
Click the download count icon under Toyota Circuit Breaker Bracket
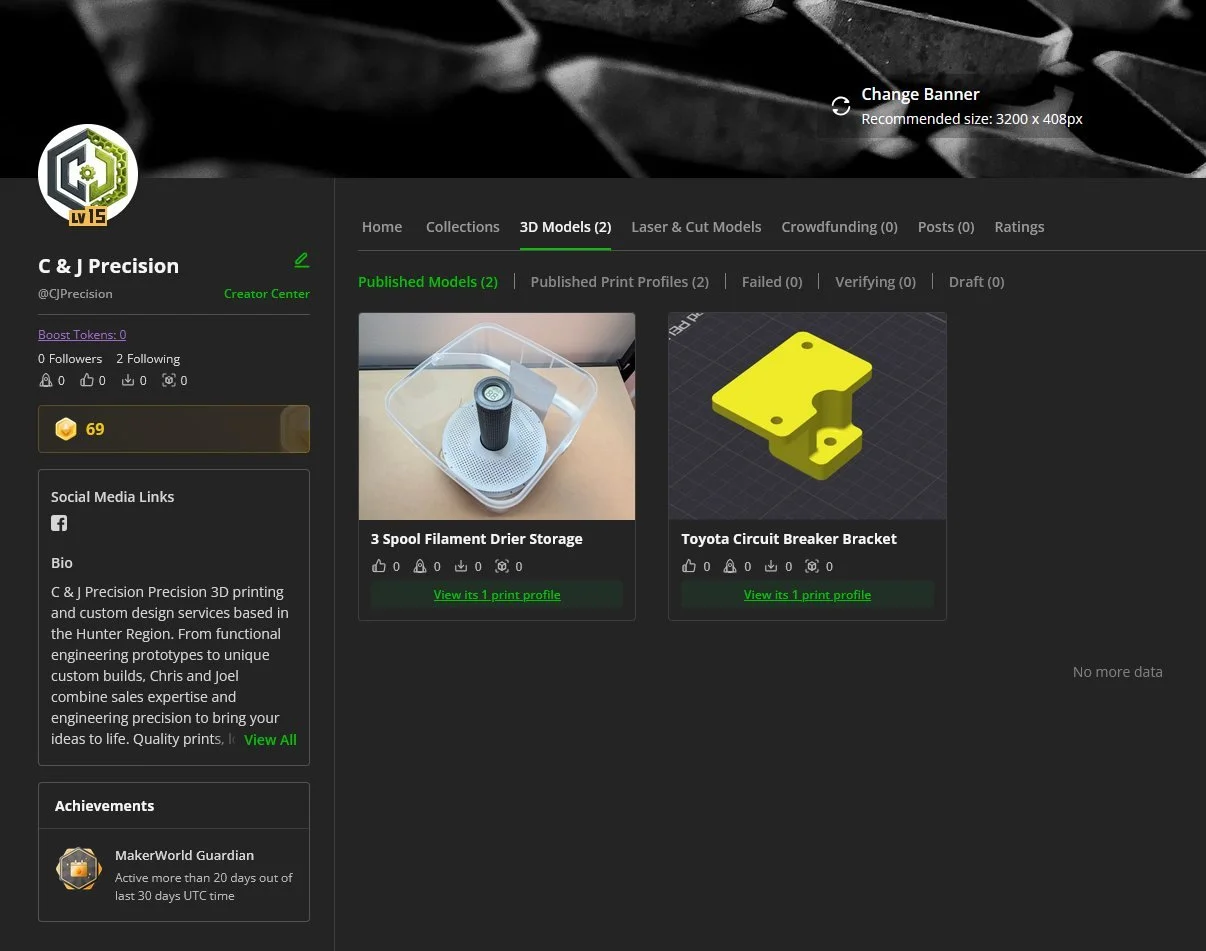coord(771,566)
